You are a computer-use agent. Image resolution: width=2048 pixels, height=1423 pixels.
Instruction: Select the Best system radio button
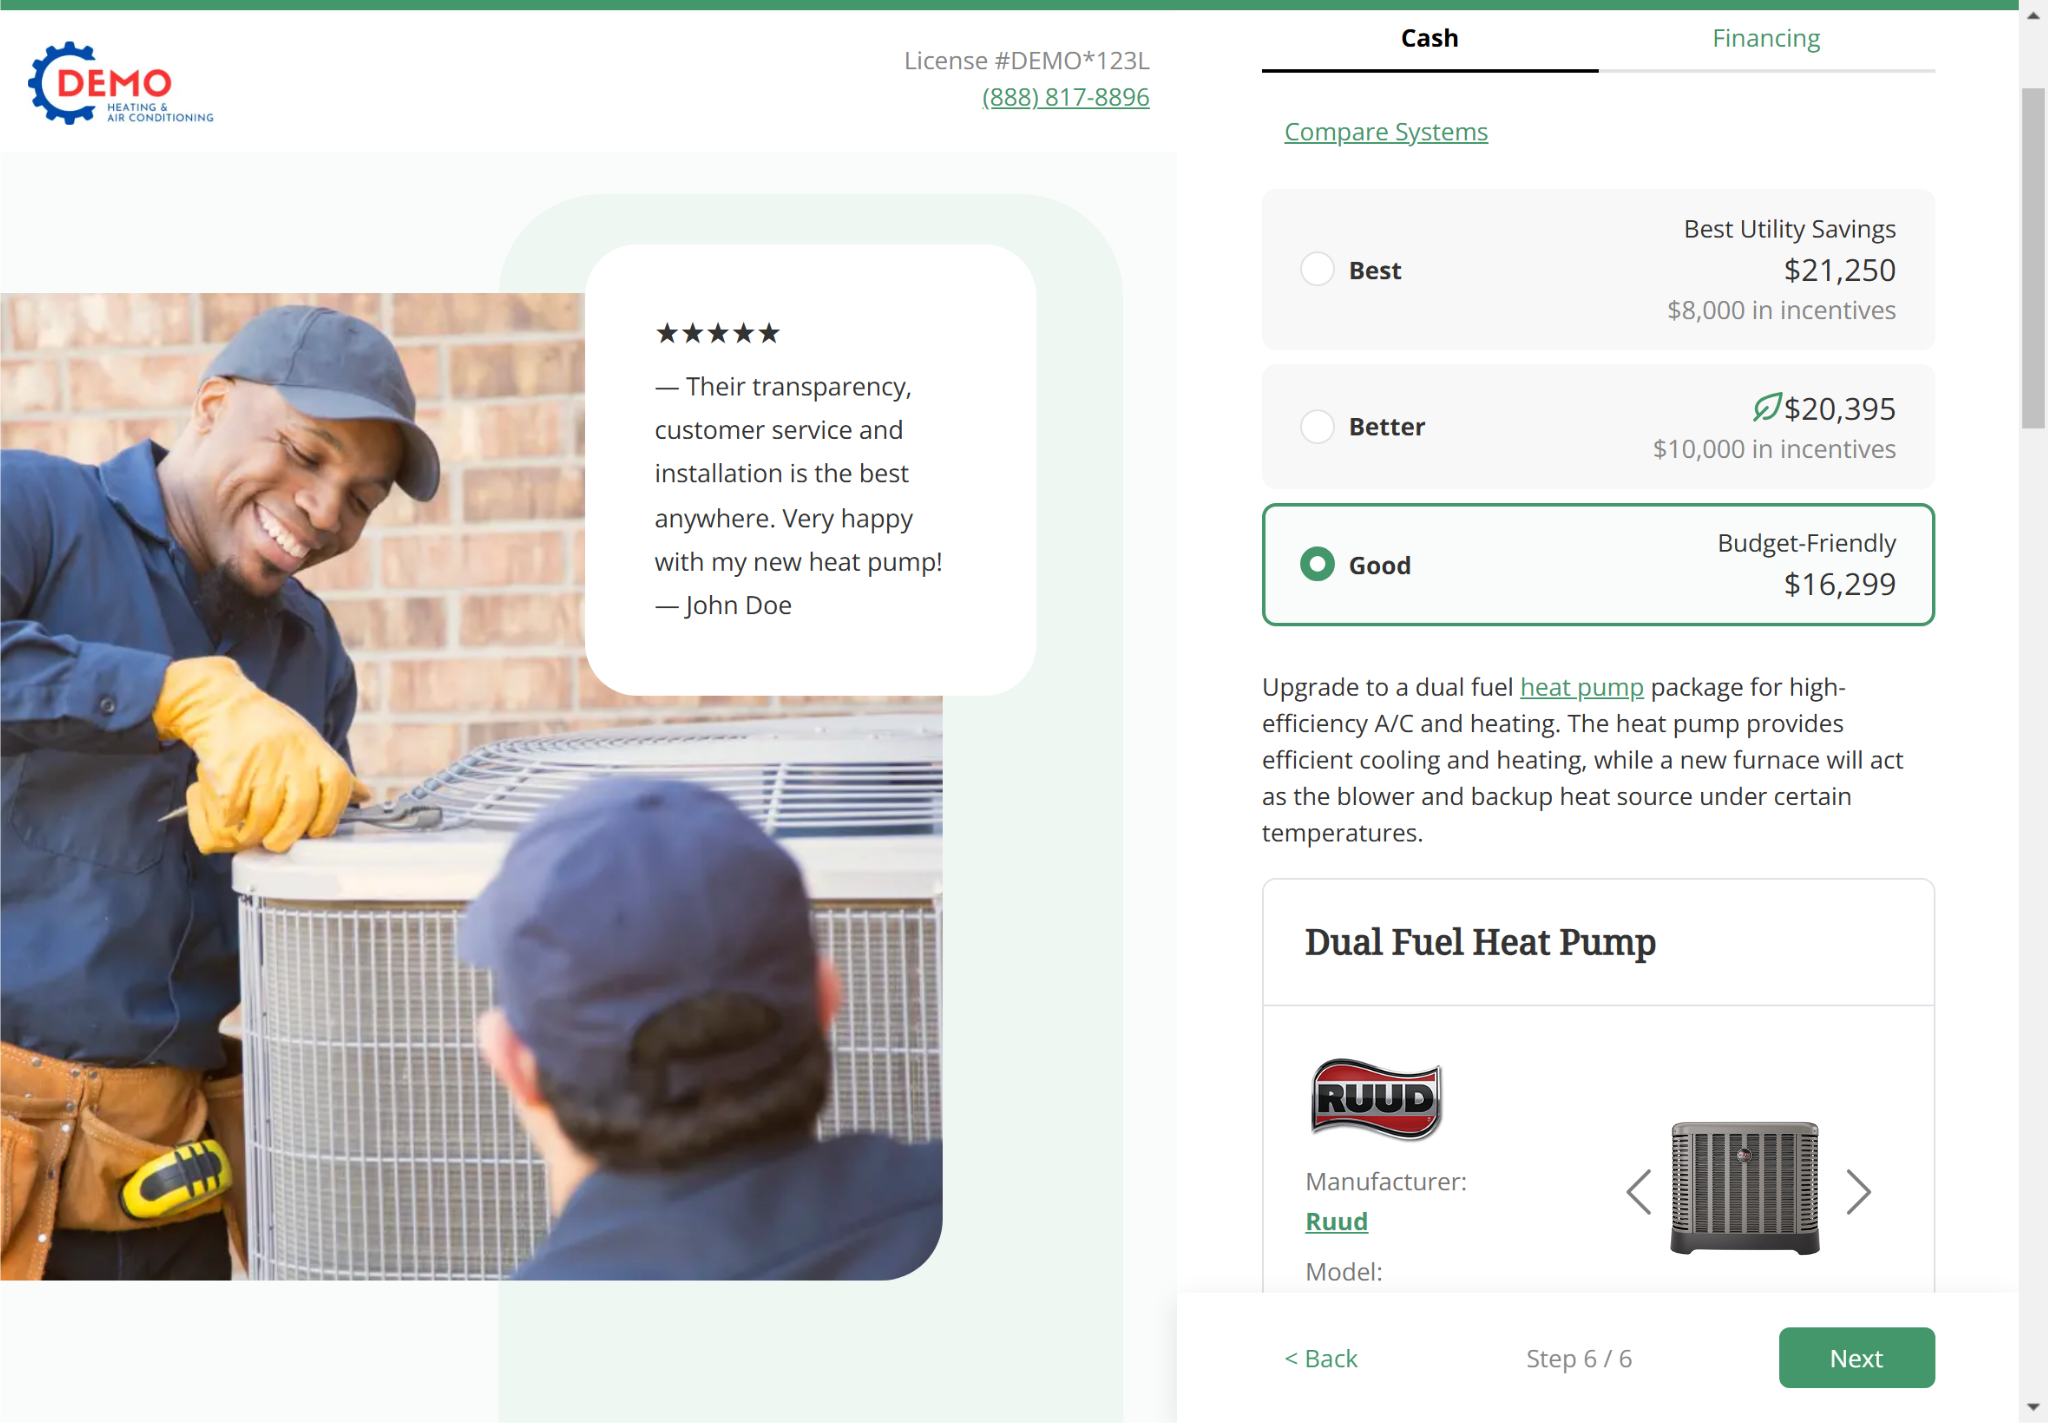pyautogui.click(x=1317, y=269)
